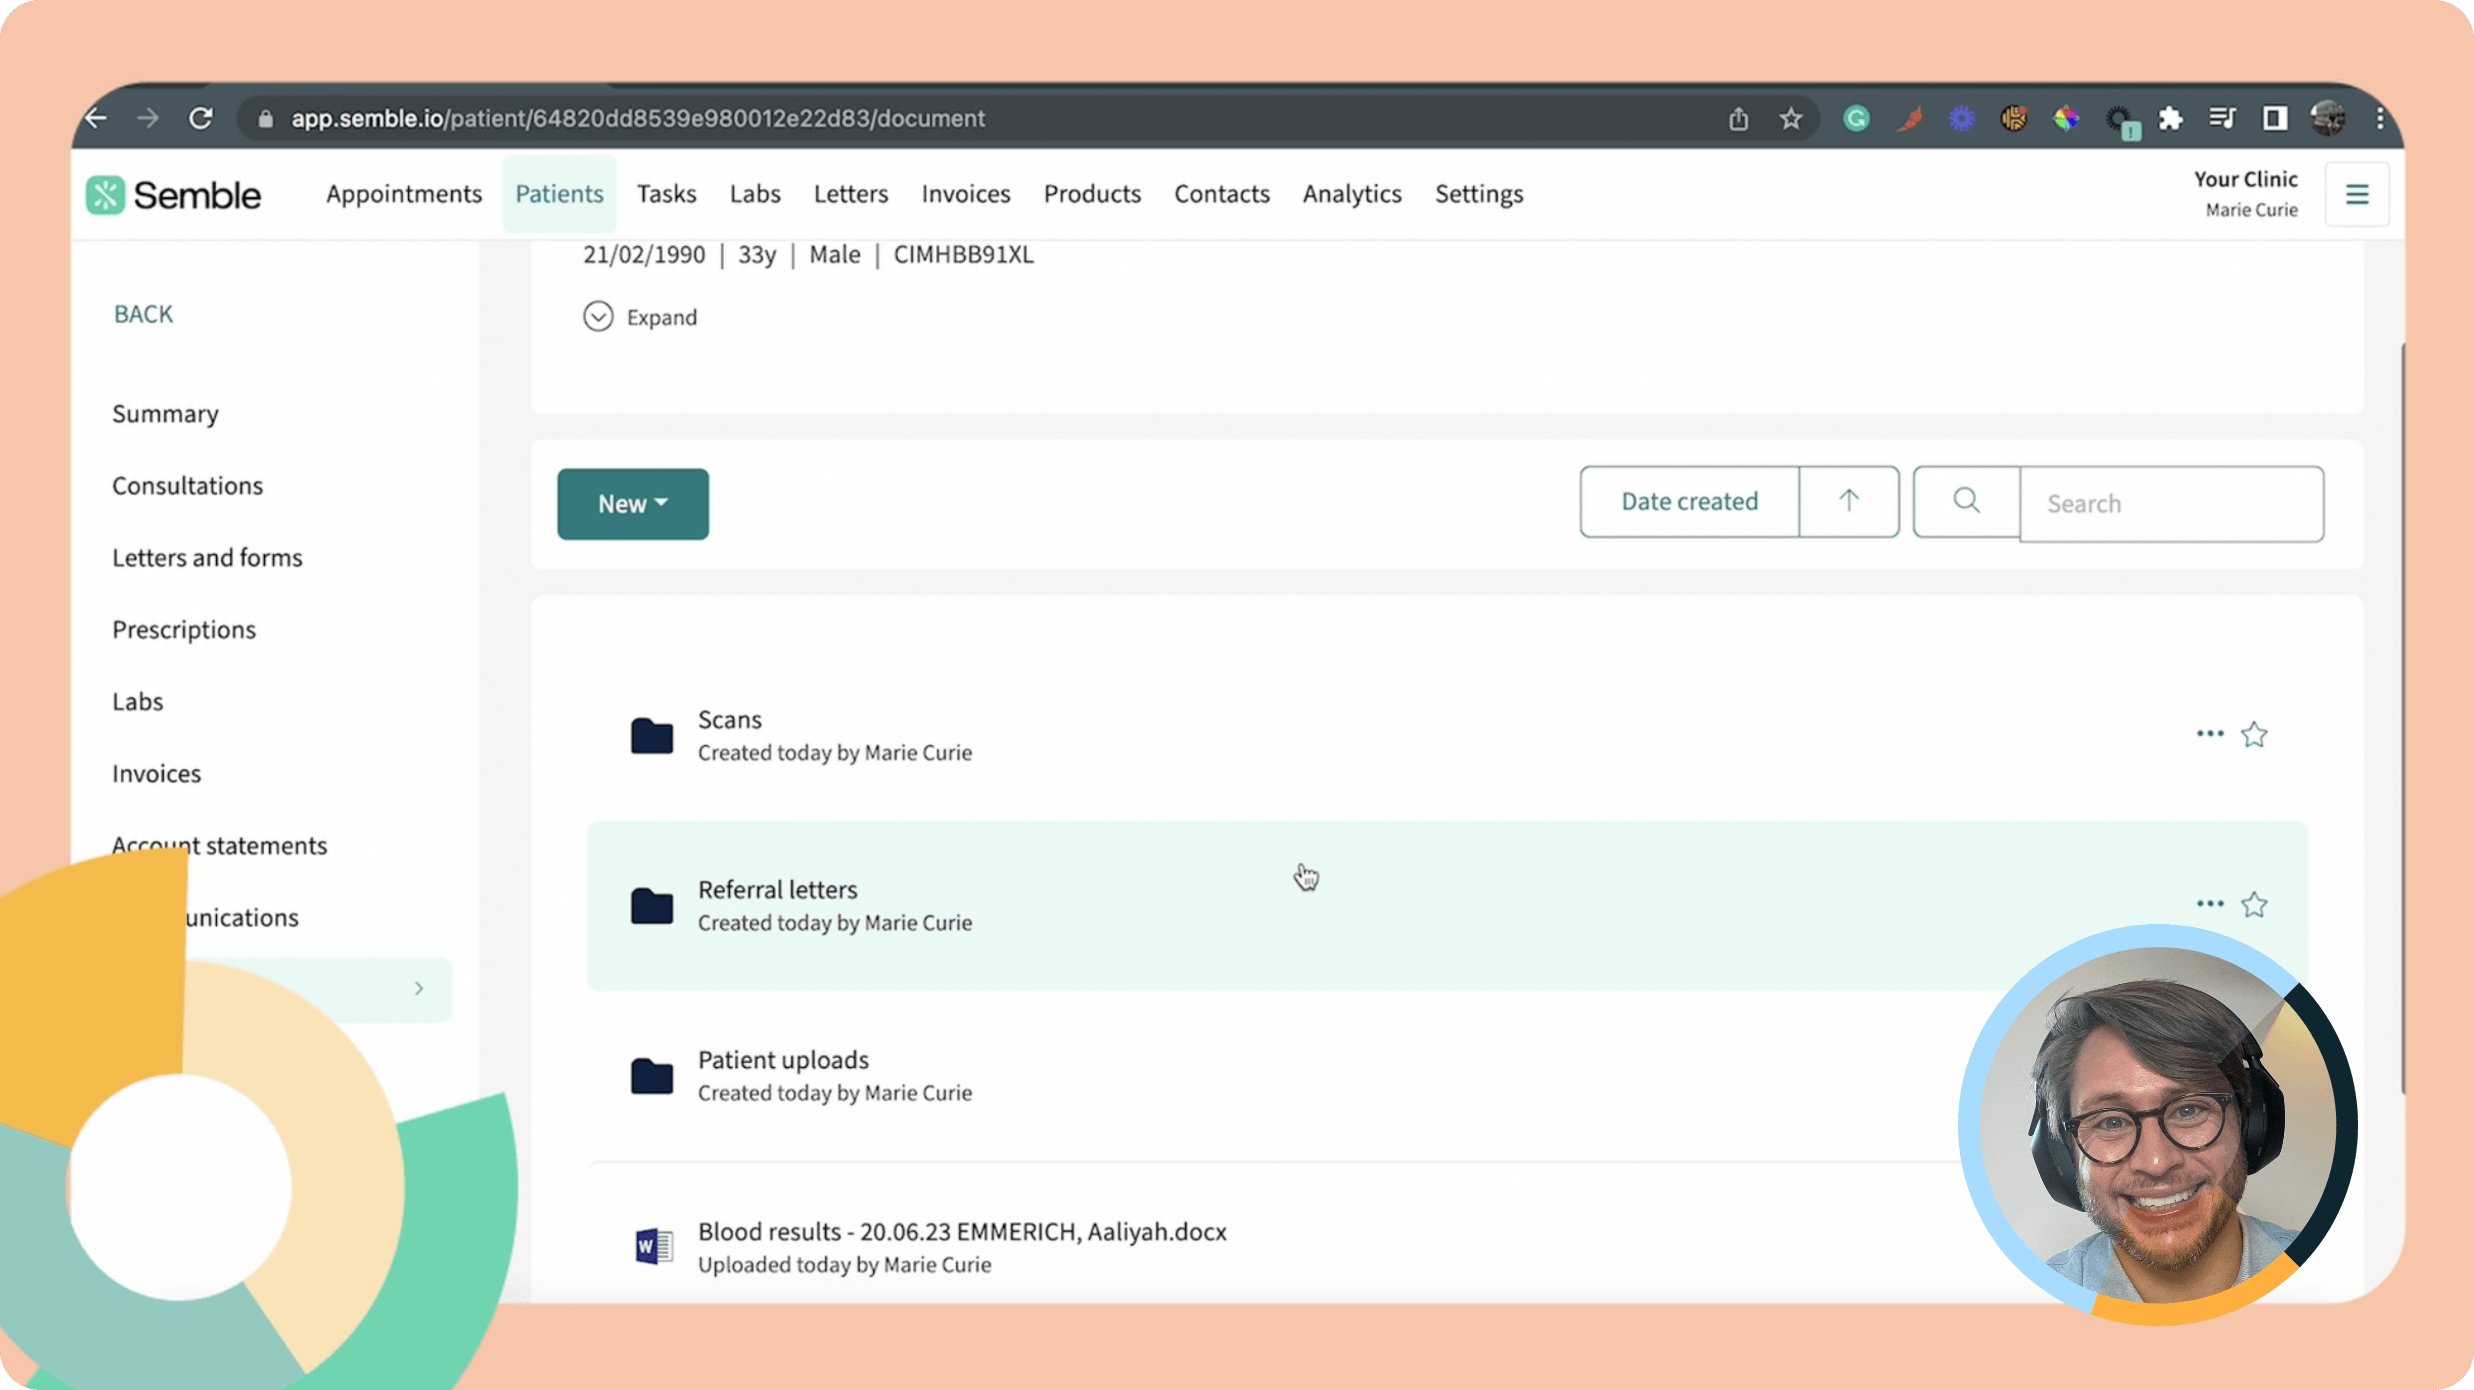The height and width of the screenshot is (1390, 2474).
Task: Expand the patient details section
Action: pyautogui.click(x=640, y=317)
